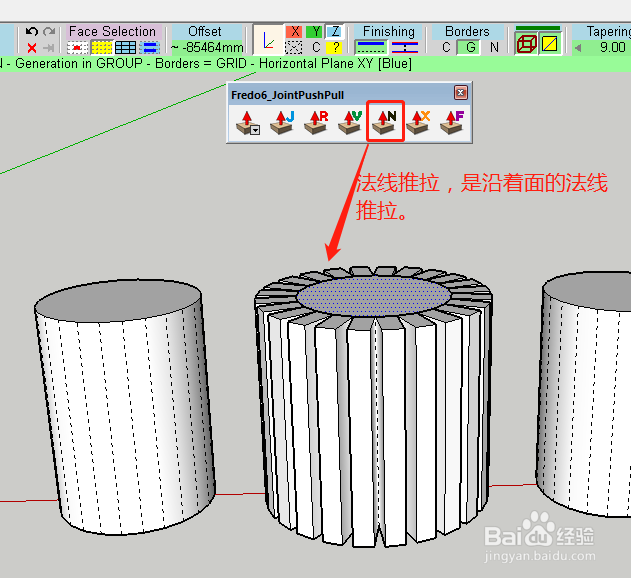This screenshot has height=578, width=631.
Task: Select Round Push Pull R tool
Action: pyautogui.click(x=316, y=122)
